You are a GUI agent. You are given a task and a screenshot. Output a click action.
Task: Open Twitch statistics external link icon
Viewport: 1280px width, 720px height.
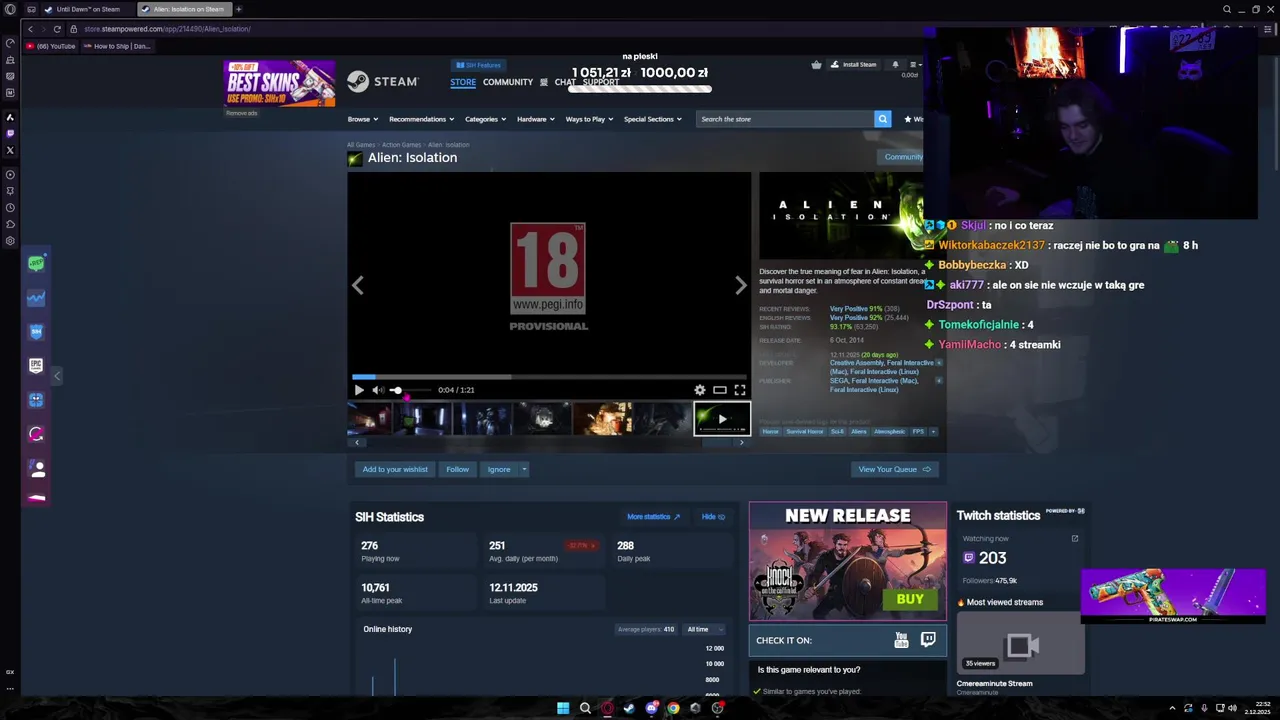[x=1075, y=538]
